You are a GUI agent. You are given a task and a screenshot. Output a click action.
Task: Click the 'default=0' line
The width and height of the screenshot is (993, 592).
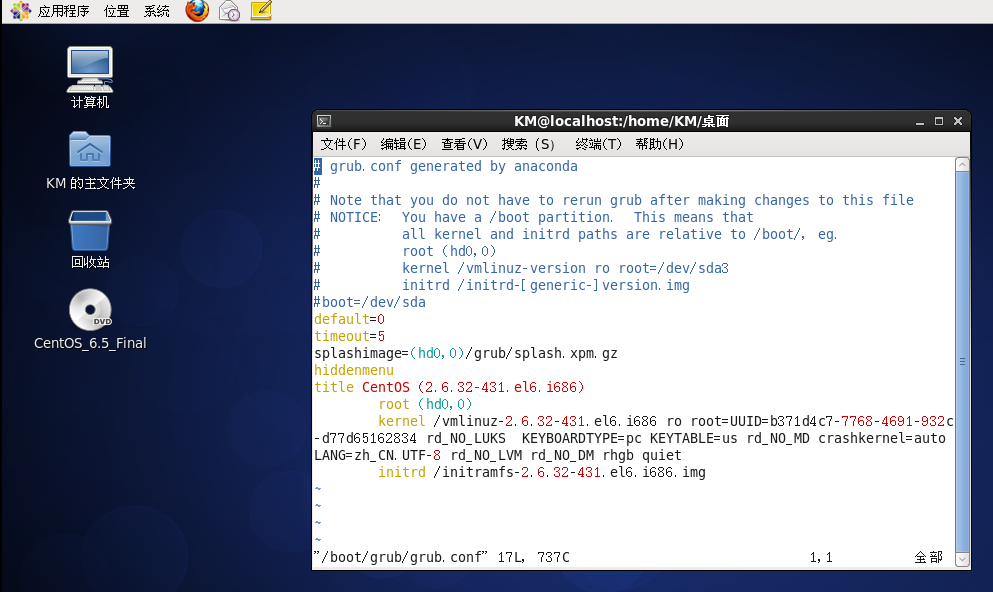click(350, 319)
